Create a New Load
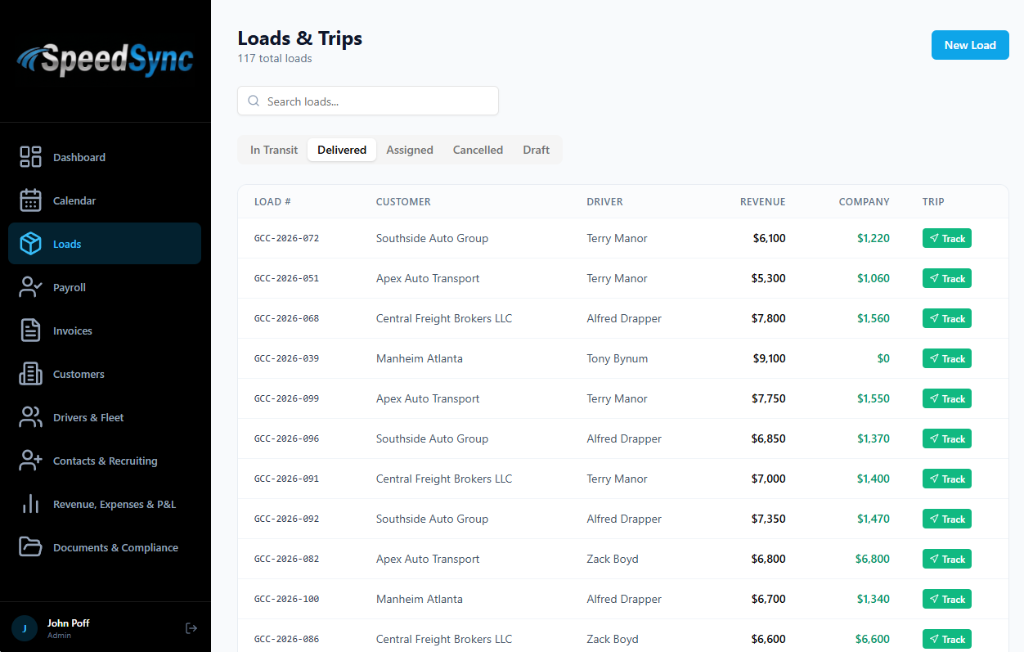This screenshot has width=1024, height=652. [970, 45]
